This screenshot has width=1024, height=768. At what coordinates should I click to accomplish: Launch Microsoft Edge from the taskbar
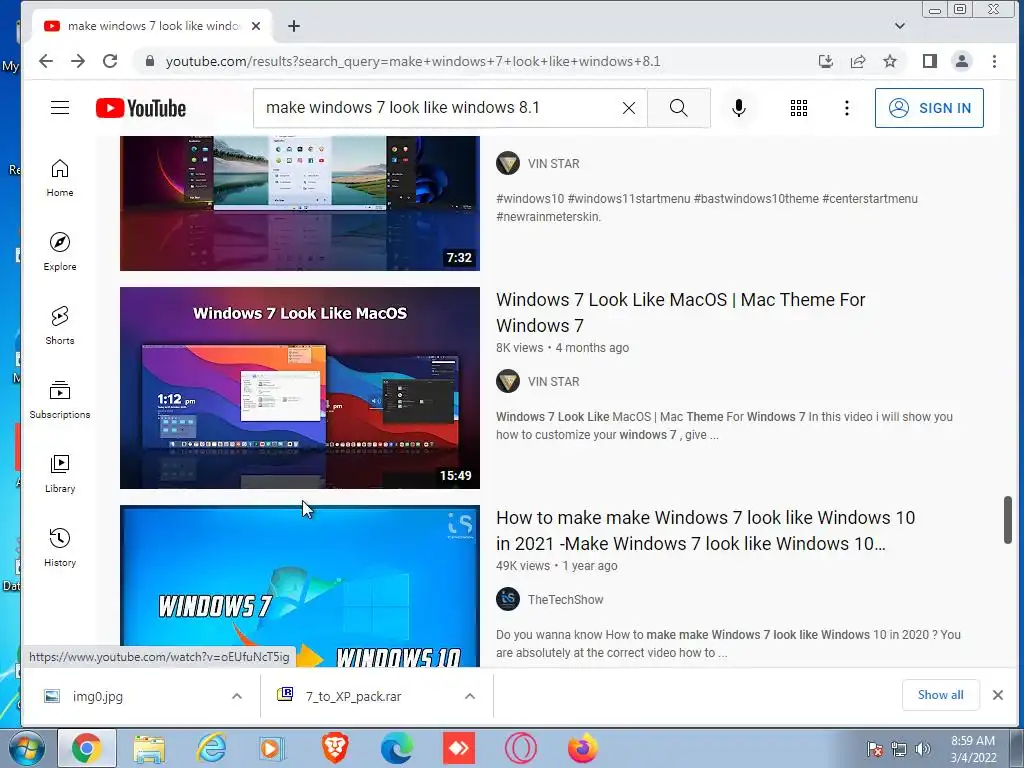(x=397, y=748)
